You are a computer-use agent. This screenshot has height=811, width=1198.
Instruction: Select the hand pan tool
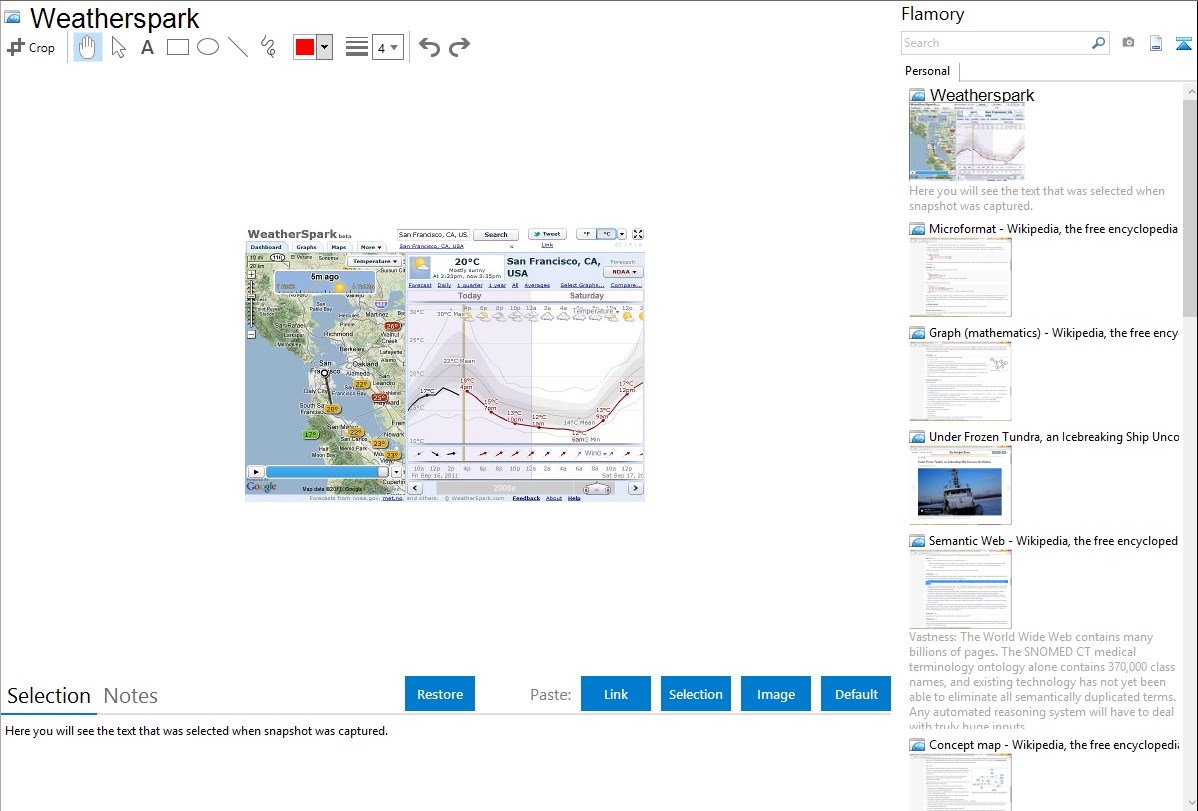tap(87, 47)
